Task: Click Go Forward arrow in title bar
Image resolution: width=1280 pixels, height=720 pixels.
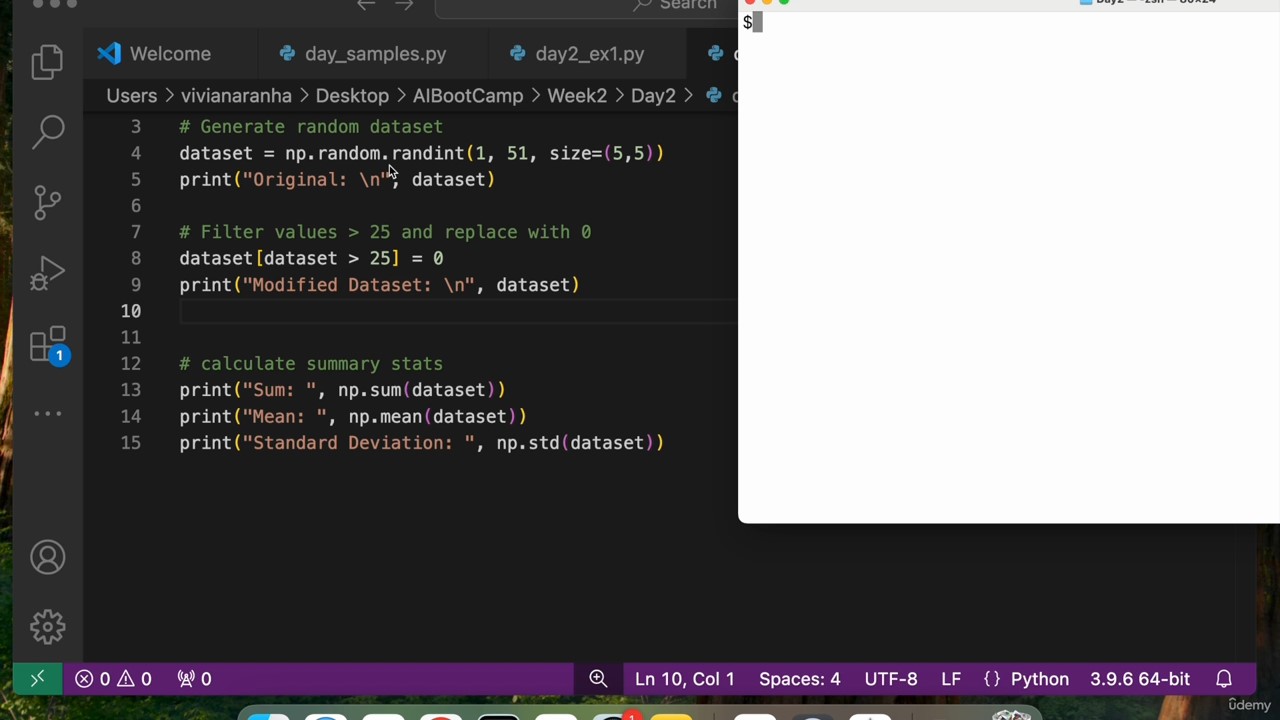Action: pyautogui.click(x=404, y=5)
